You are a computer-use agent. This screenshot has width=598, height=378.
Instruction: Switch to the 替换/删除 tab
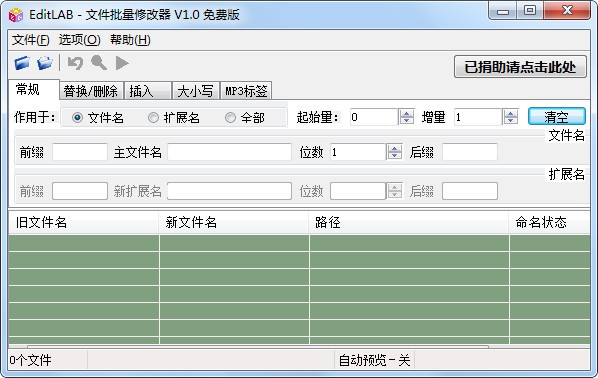[91, 91]
